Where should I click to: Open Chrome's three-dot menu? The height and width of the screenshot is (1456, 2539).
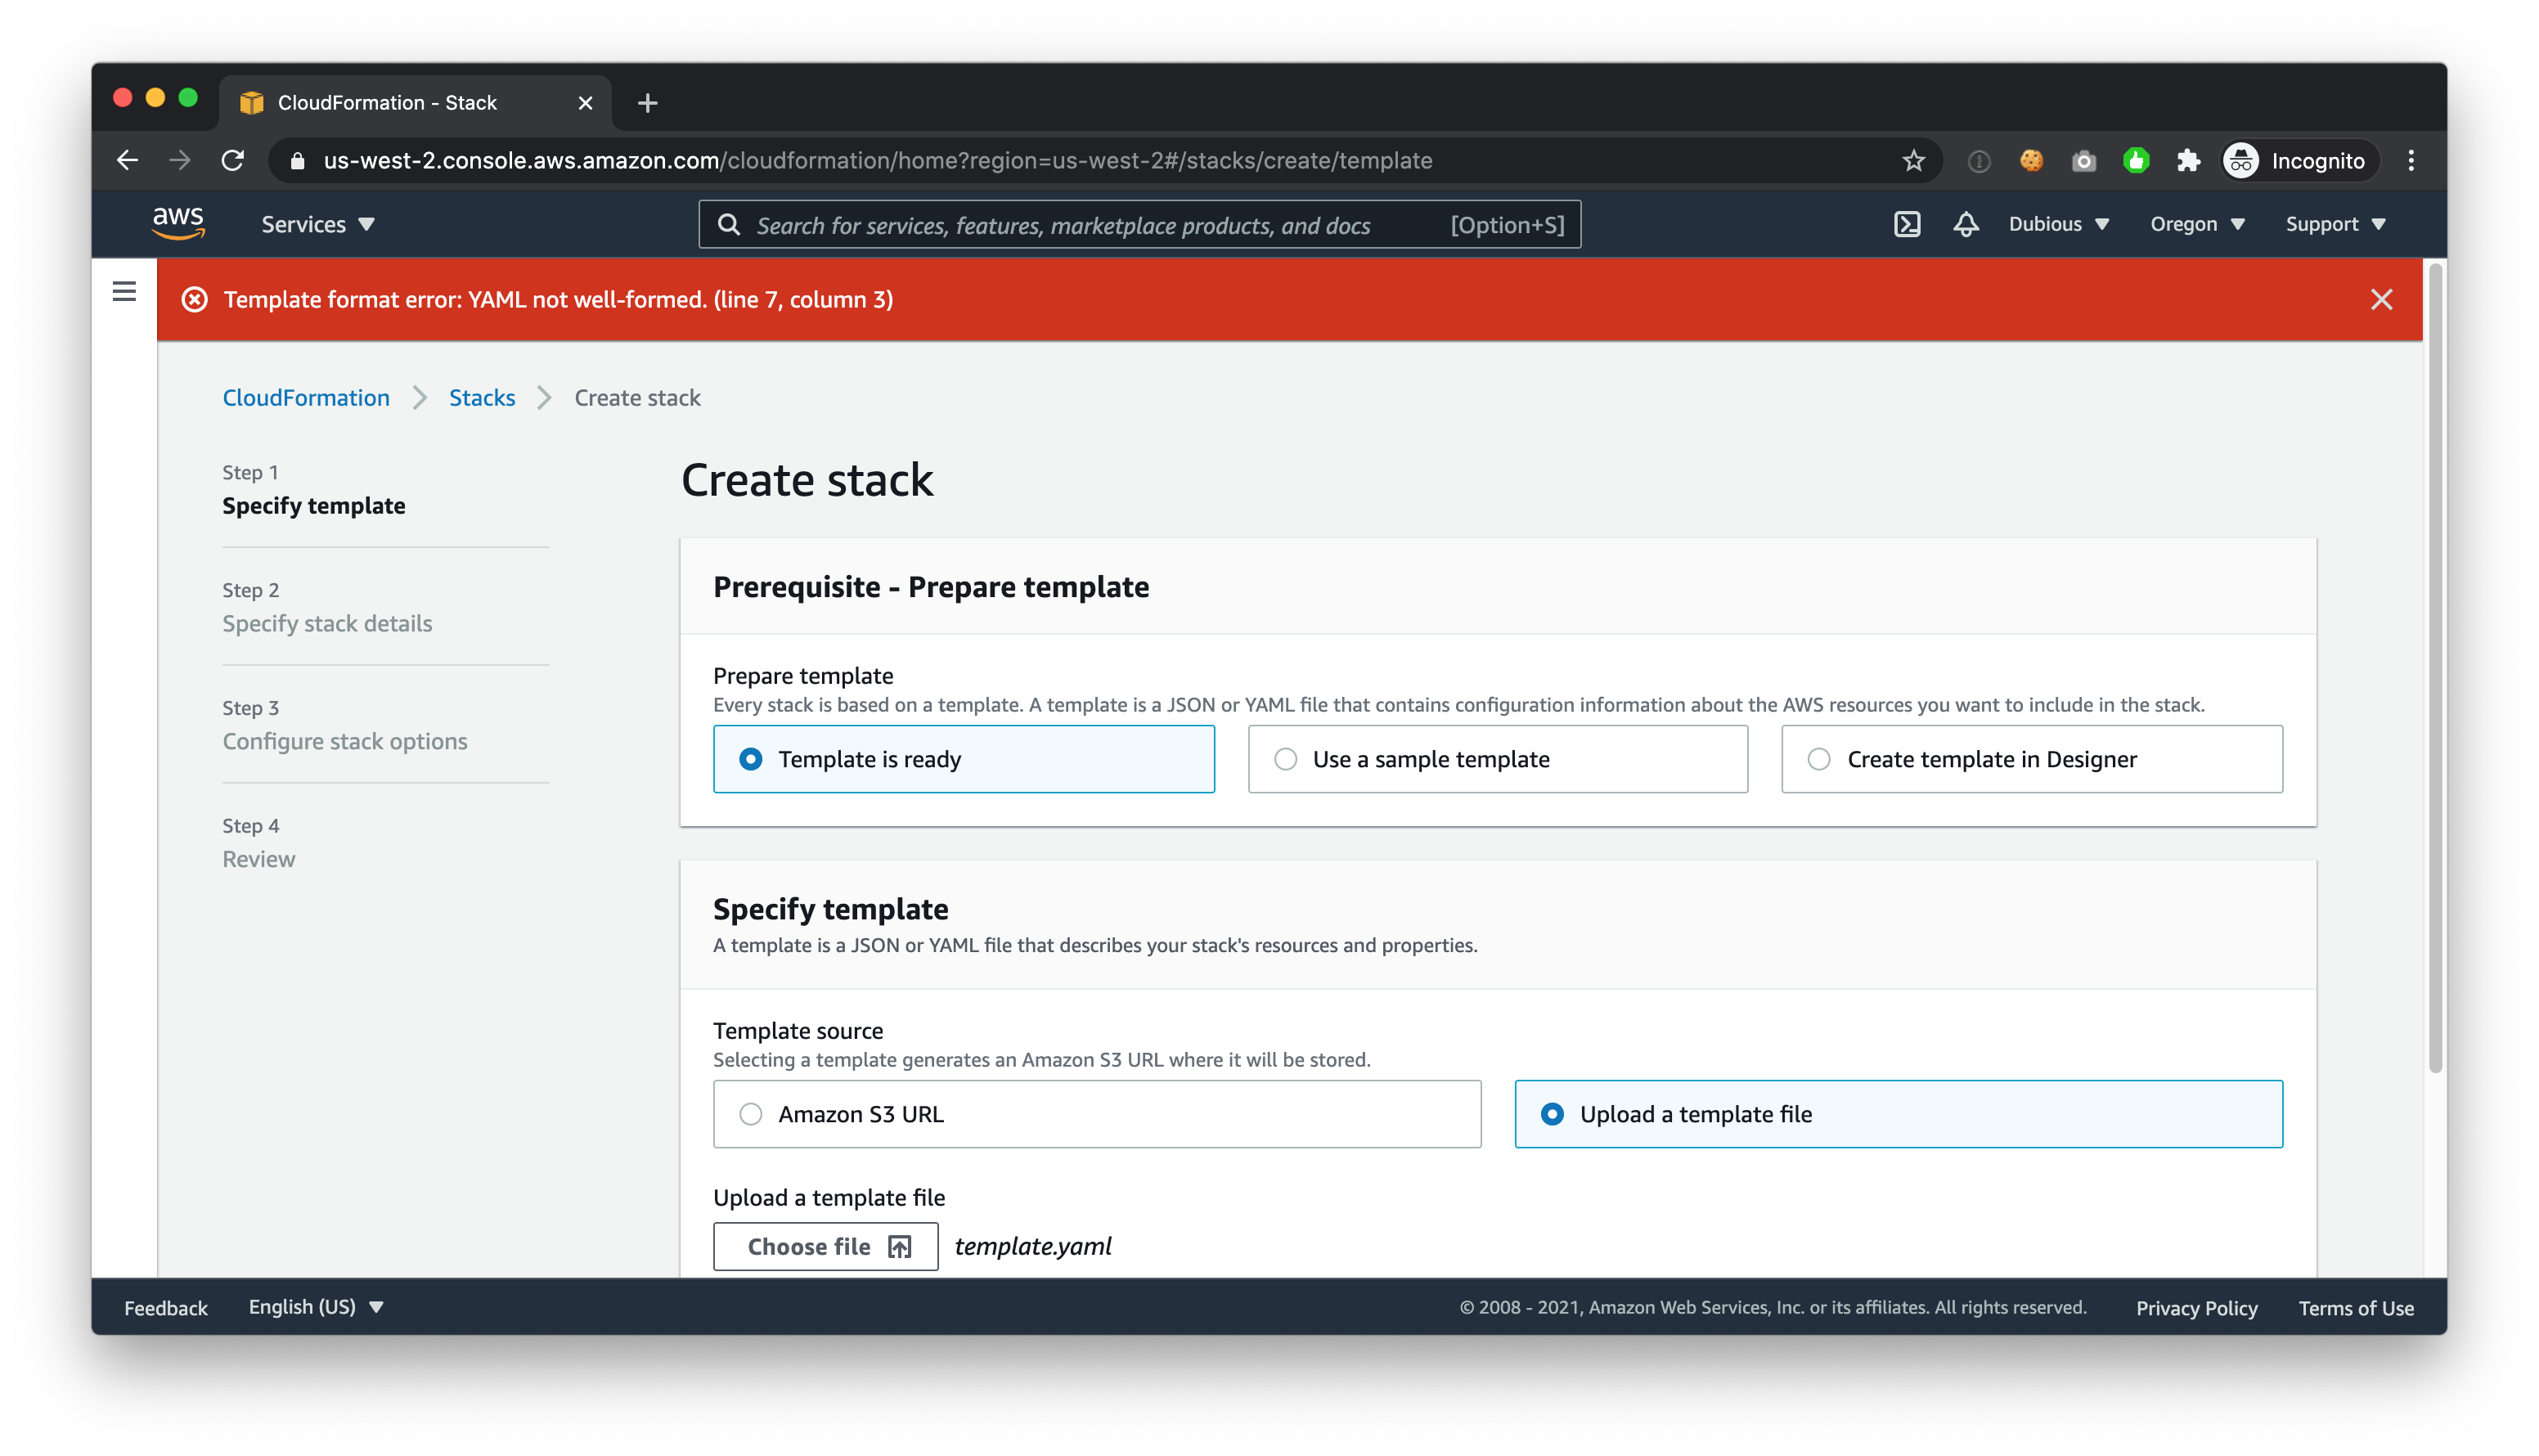pyautogui.click(x=2411, y=161)
